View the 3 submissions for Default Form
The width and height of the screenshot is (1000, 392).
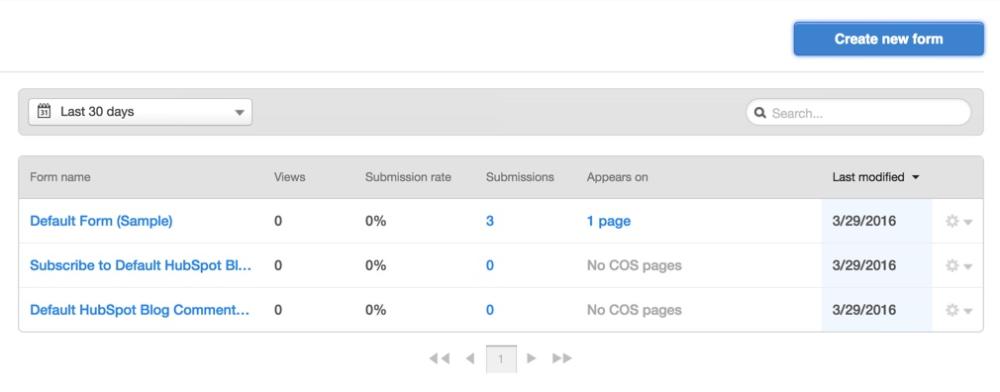pyautogui.click(x=490, y=221)
